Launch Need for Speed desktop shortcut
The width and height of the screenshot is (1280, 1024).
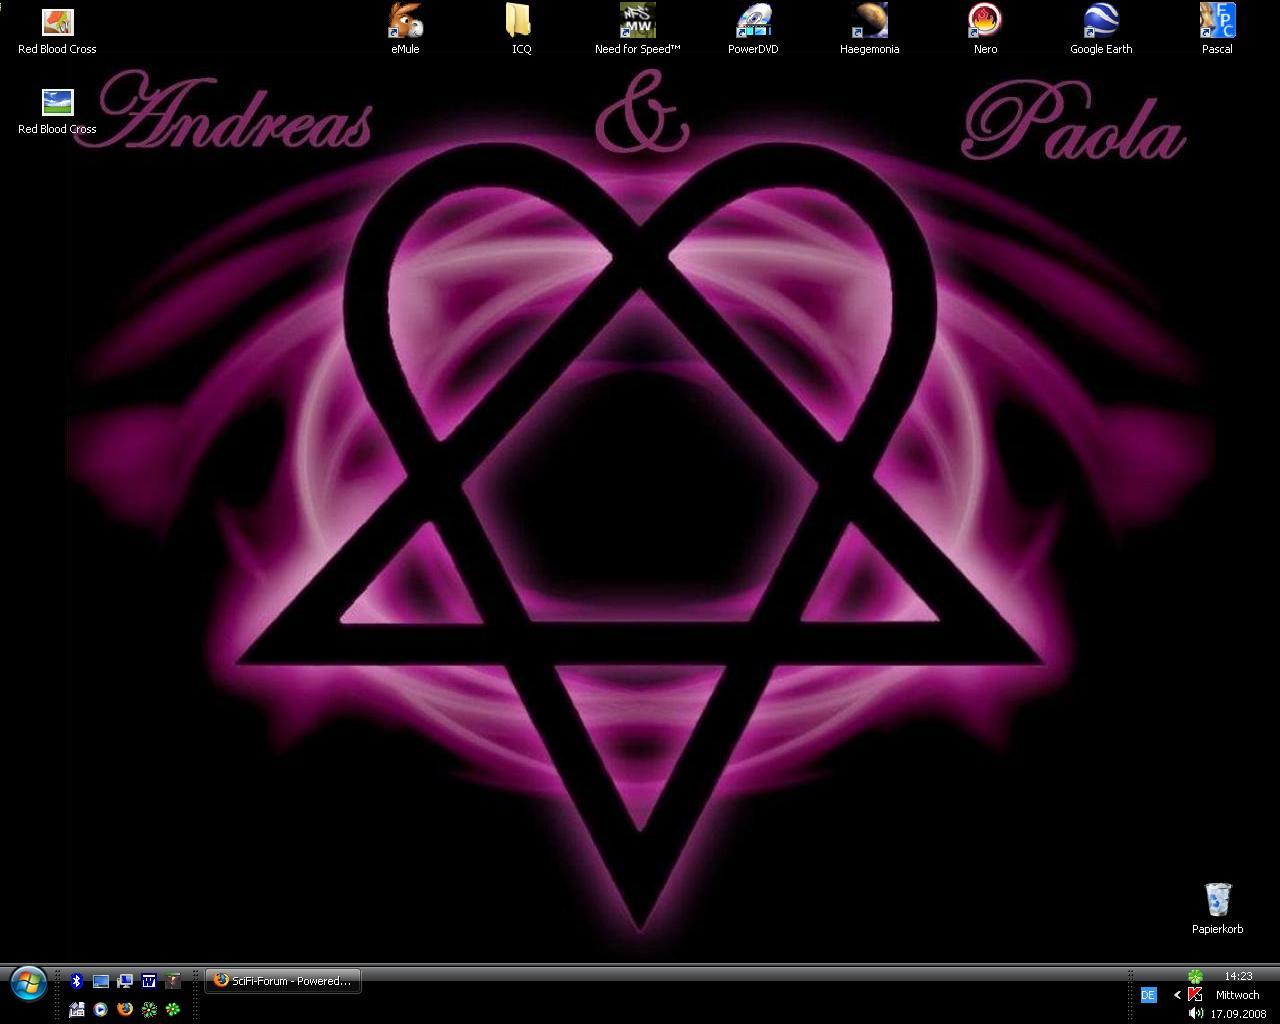(x=637, y=22)
